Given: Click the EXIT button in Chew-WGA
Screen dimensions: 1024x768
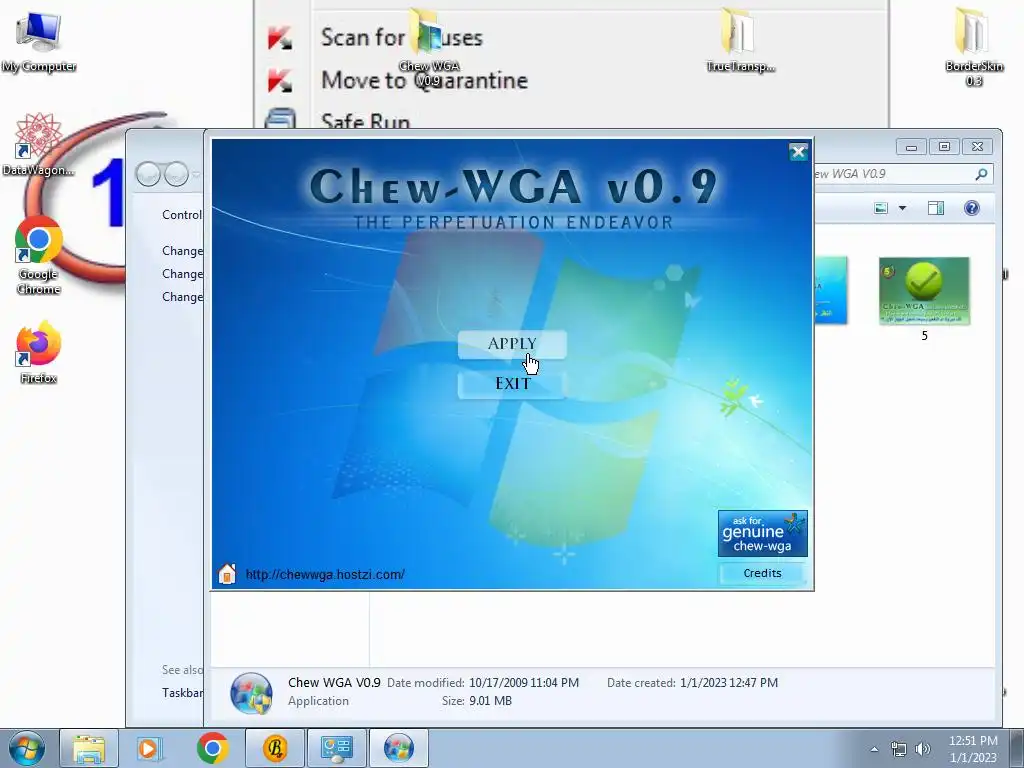Looking at the screenshot, I should [x=512, y=384].
